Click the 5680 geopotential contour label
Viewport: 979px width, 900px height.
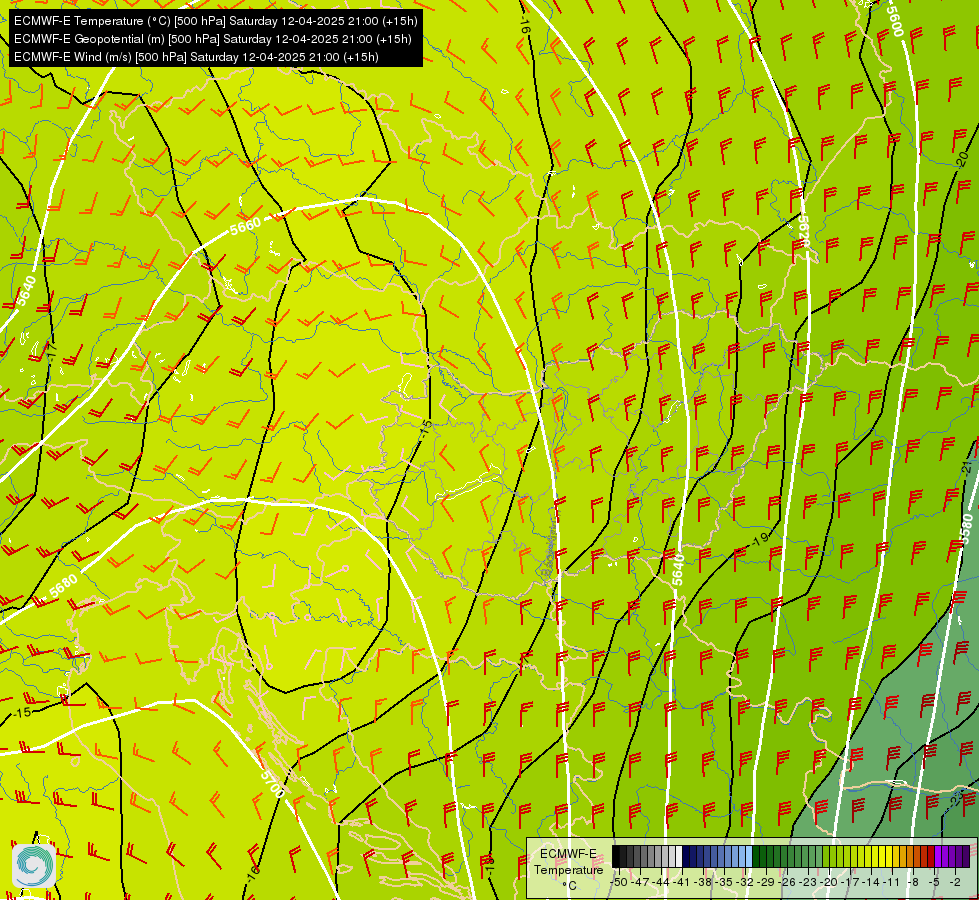click(63, 586)
